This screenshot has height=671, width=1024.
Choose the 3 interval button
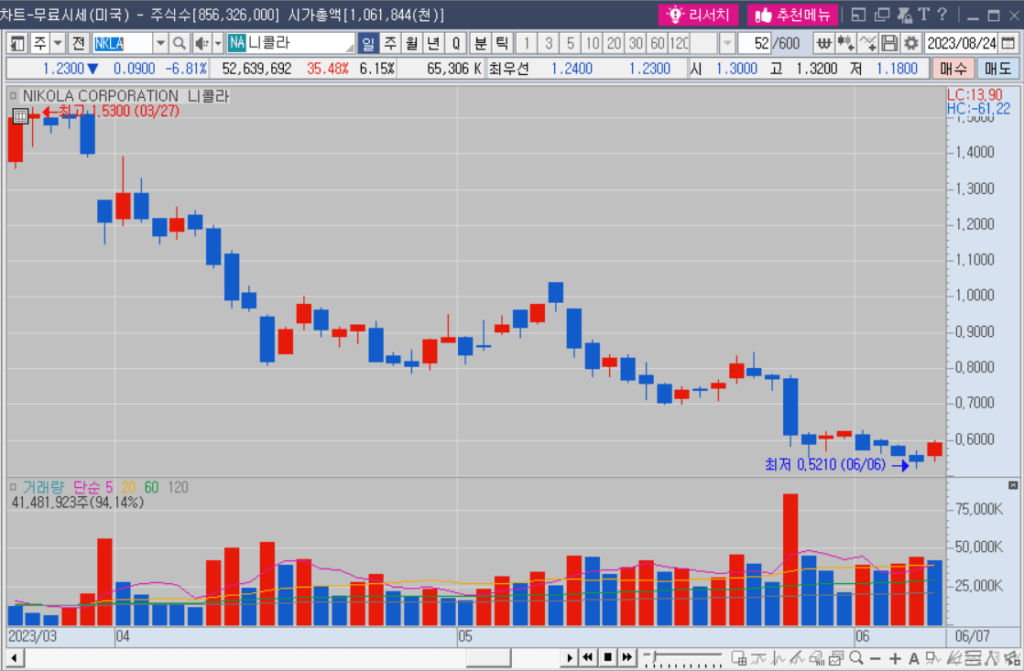(x=549, y=43)
